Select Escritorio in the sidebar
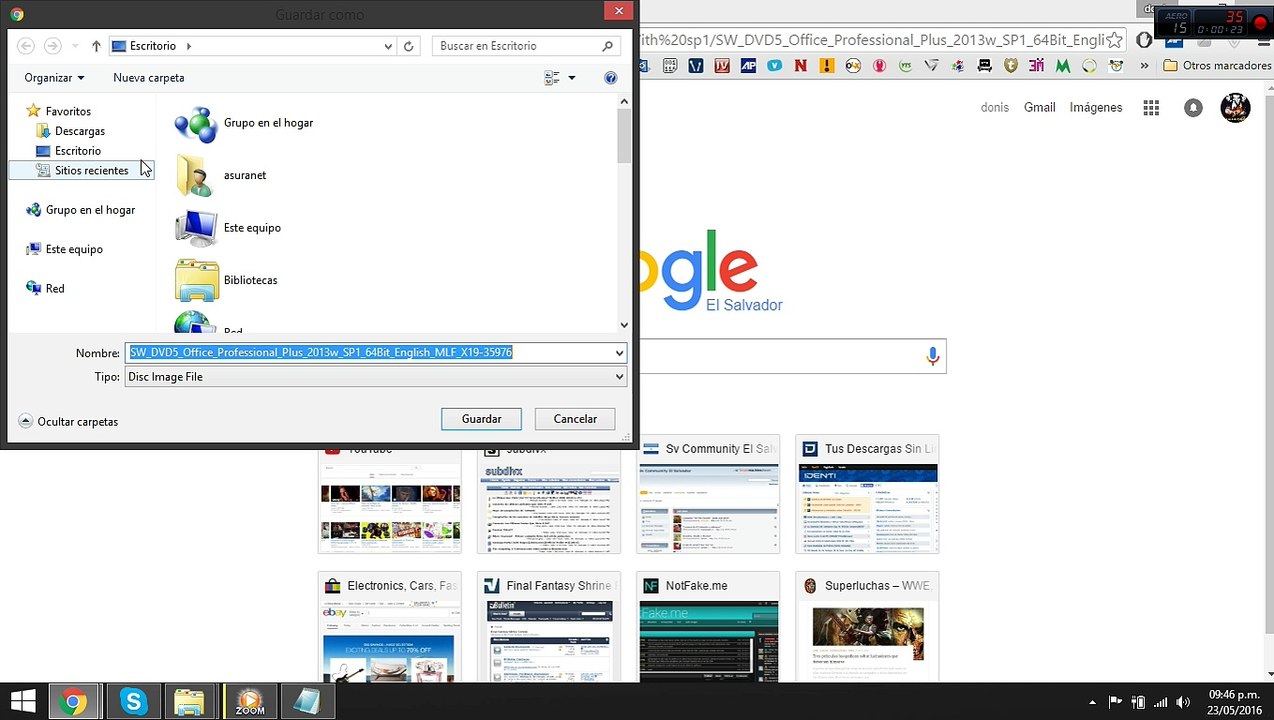 coord(68,151)
